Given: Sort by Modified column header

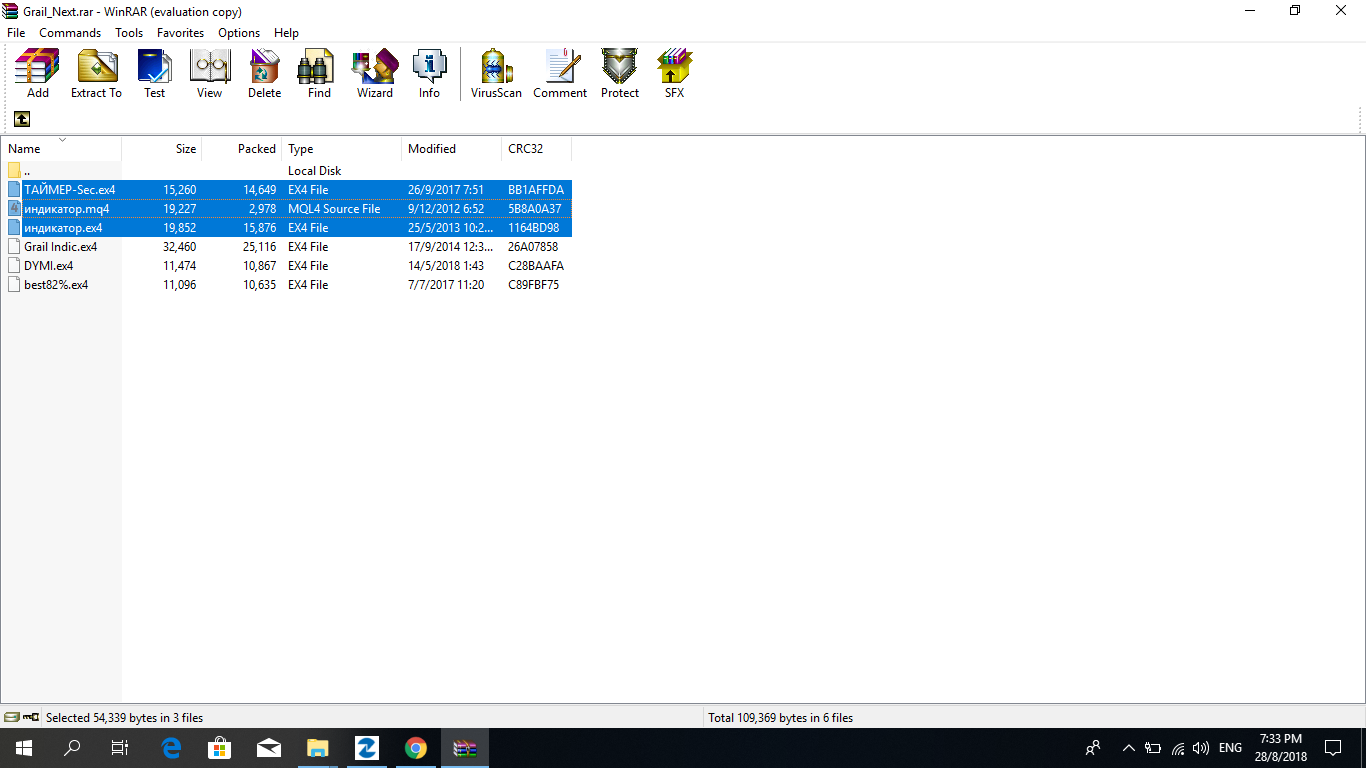Looking at the screenshot, I should [x=452, y=149].
